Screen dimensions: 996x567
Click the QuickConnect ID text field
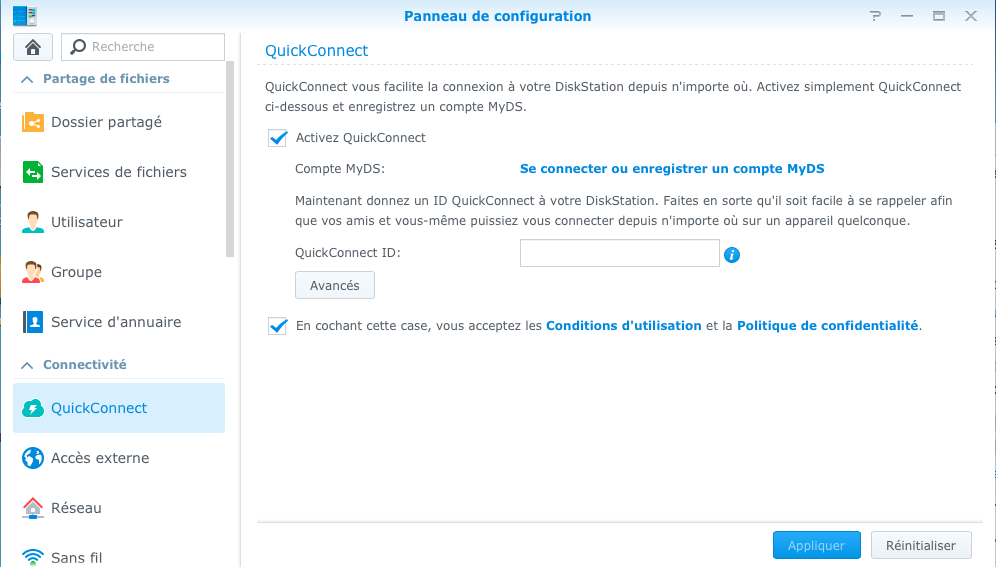coord(619,253)
